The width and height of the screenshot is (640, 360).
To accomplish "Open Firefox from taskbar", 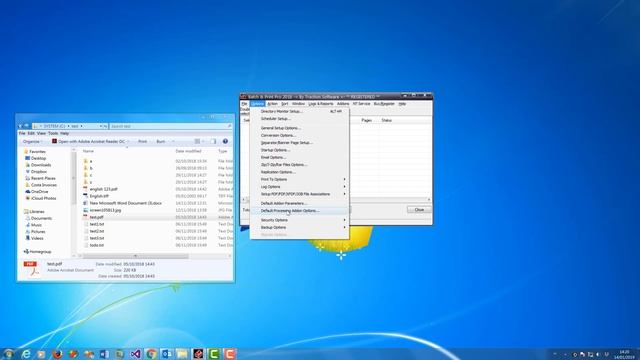I will (57, 354).
